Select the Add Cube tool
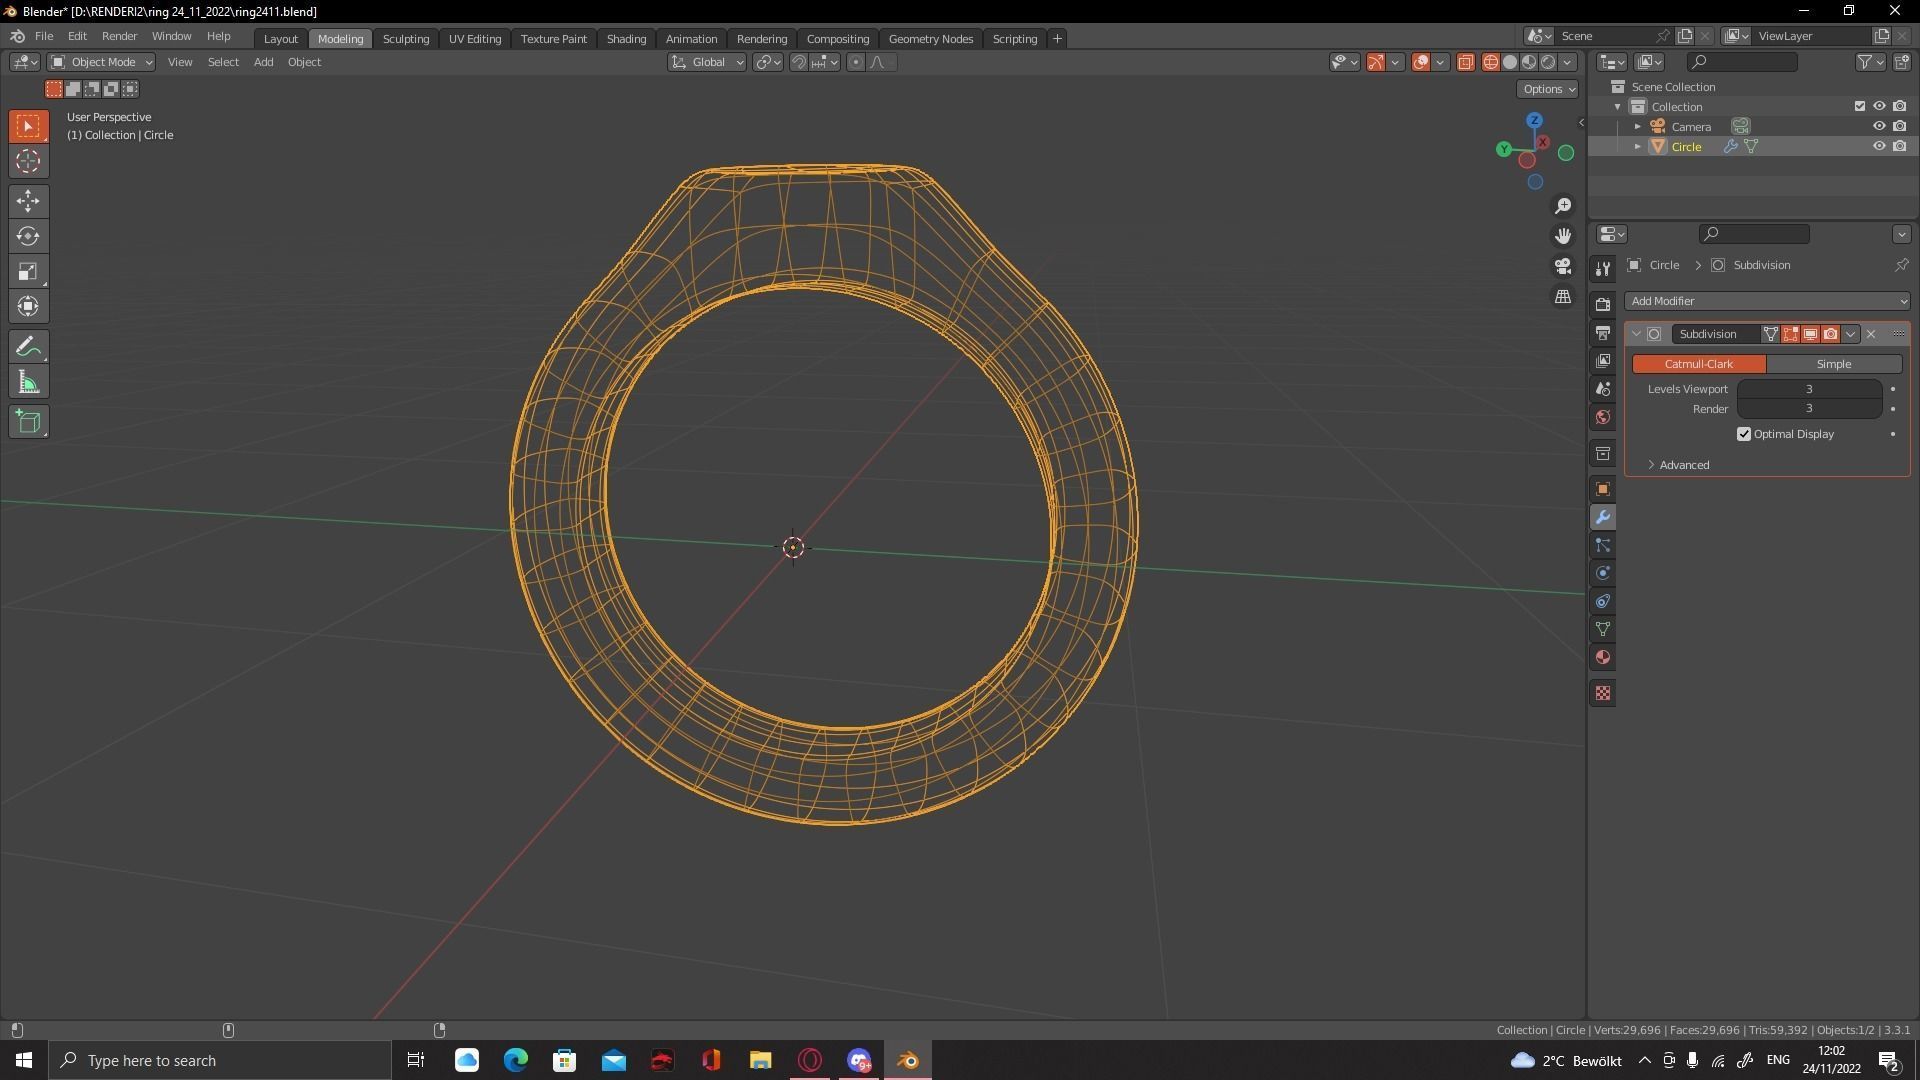The height and width of the screenshot is (1080, 1920). point(28,422)
